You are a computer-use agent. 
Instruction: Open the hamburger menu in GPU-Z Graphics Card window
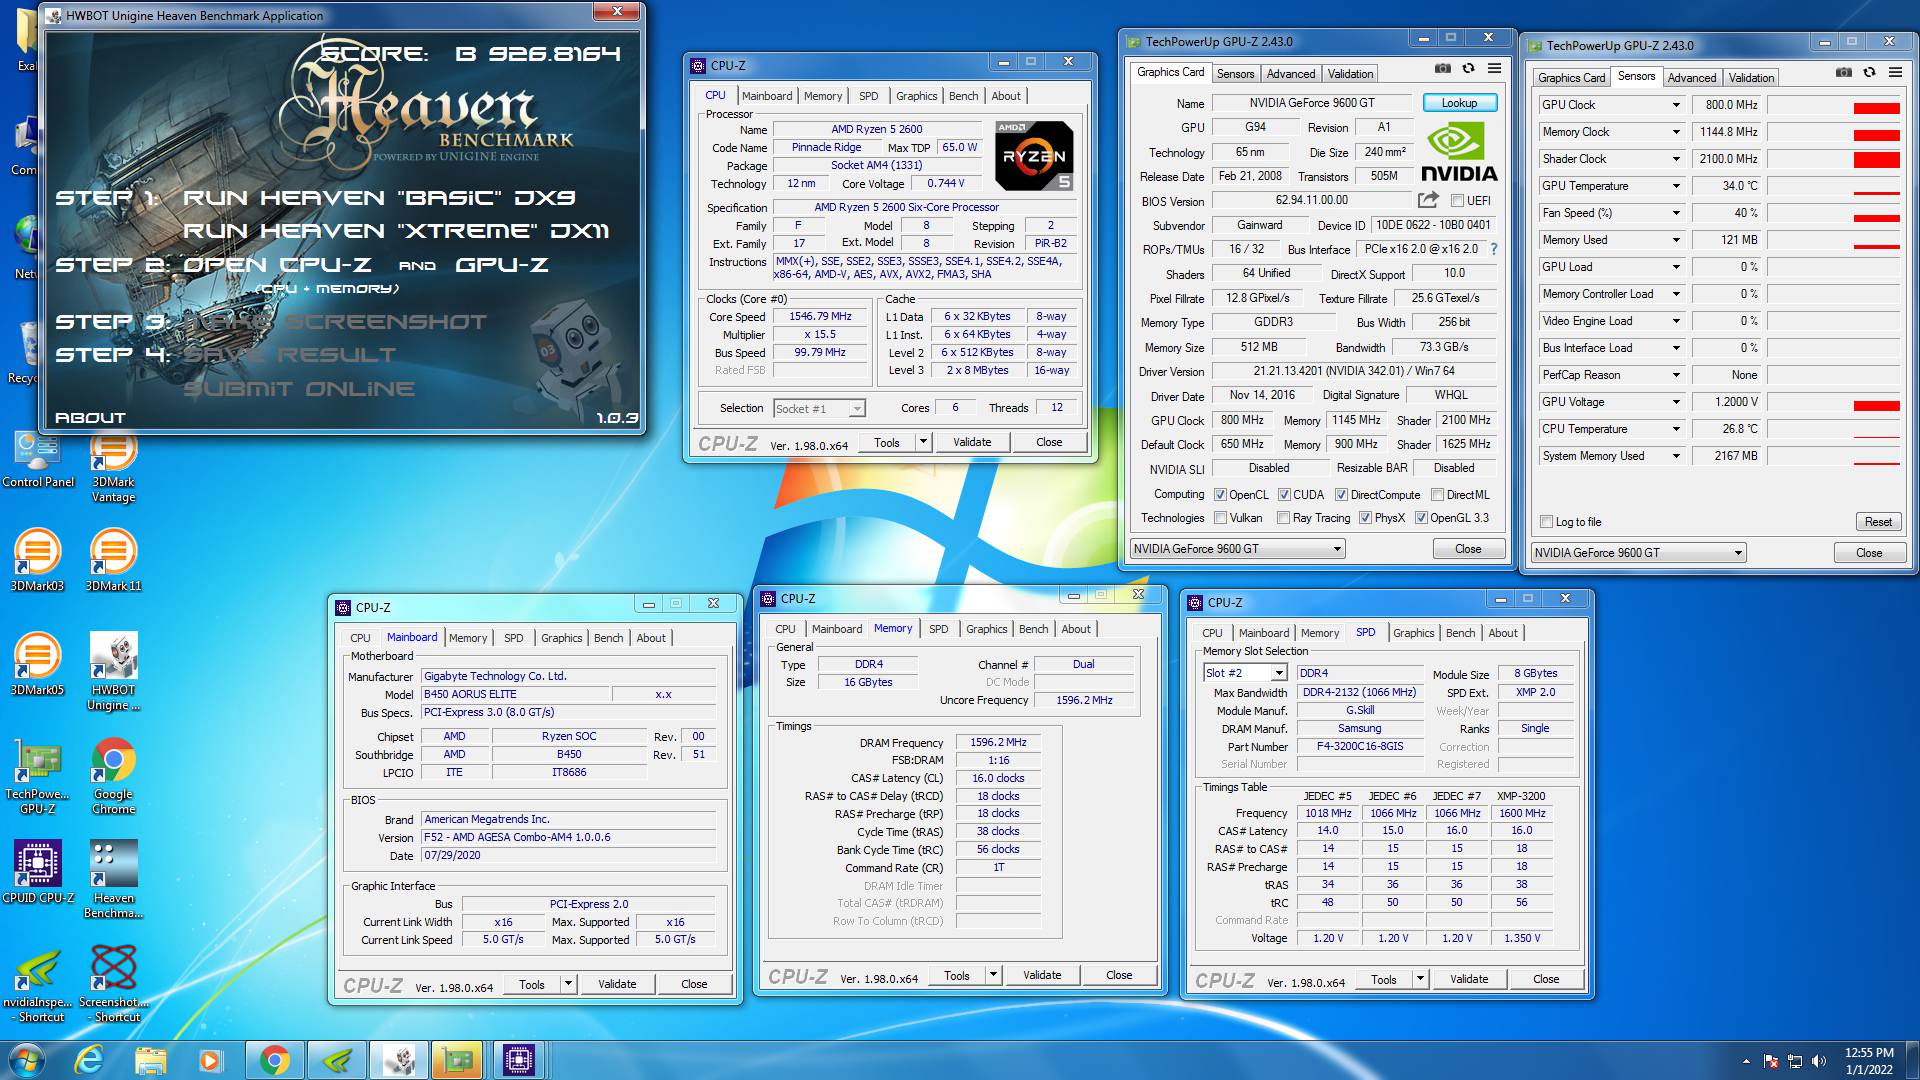coord(1494,69)
